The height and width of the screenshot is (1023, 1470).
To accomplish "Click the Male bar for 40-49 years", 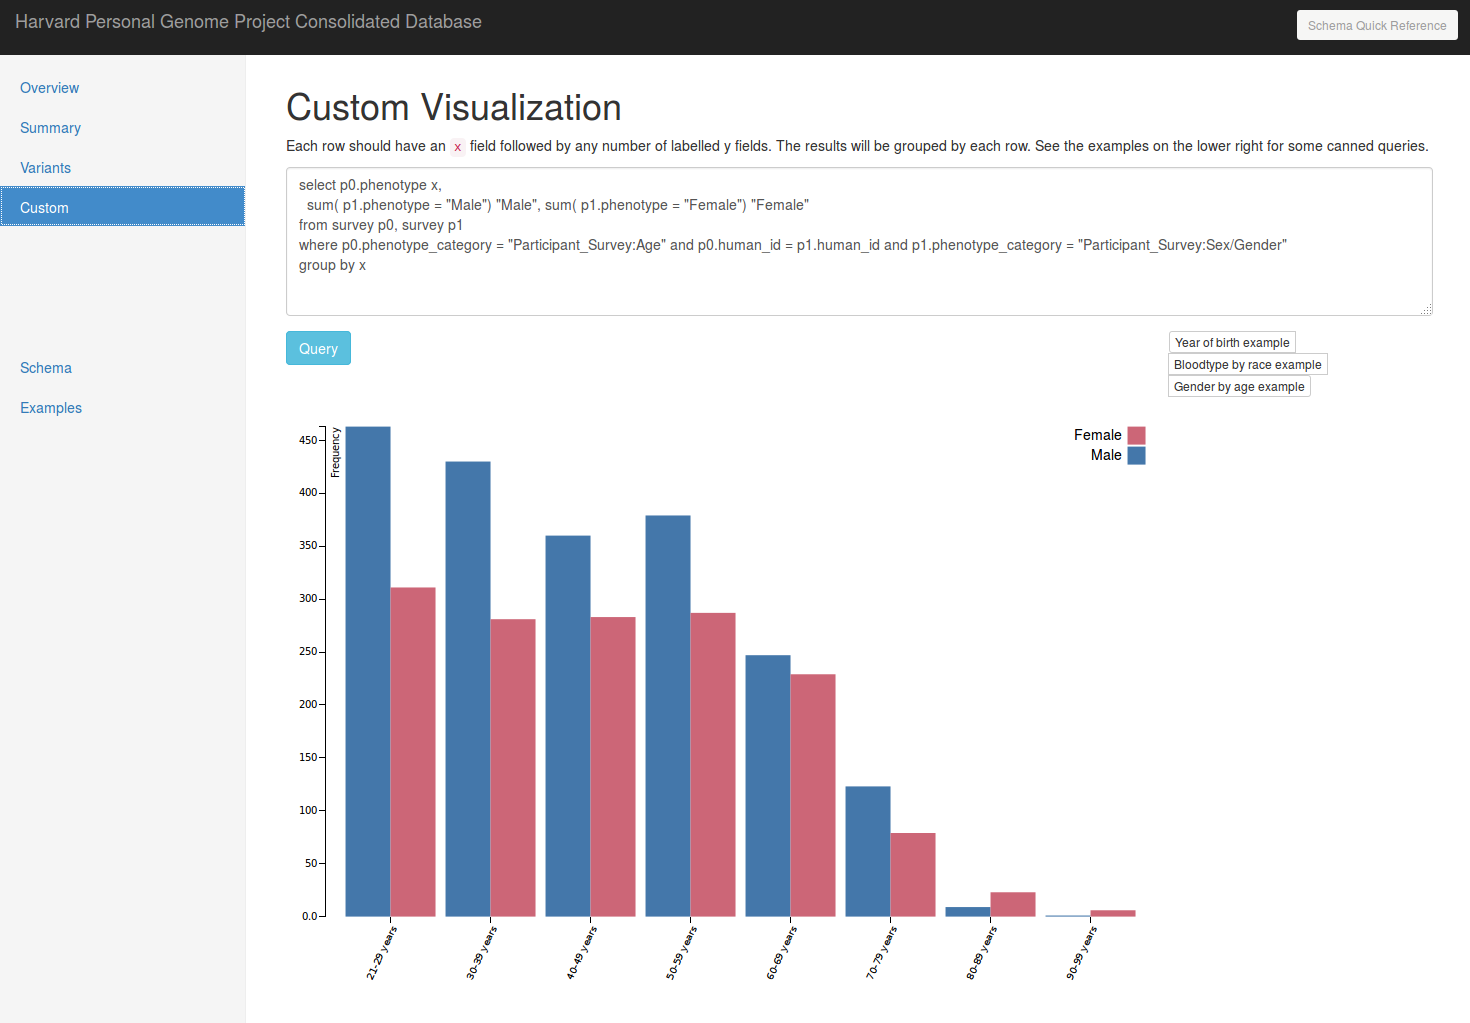I will coord(568,726).
